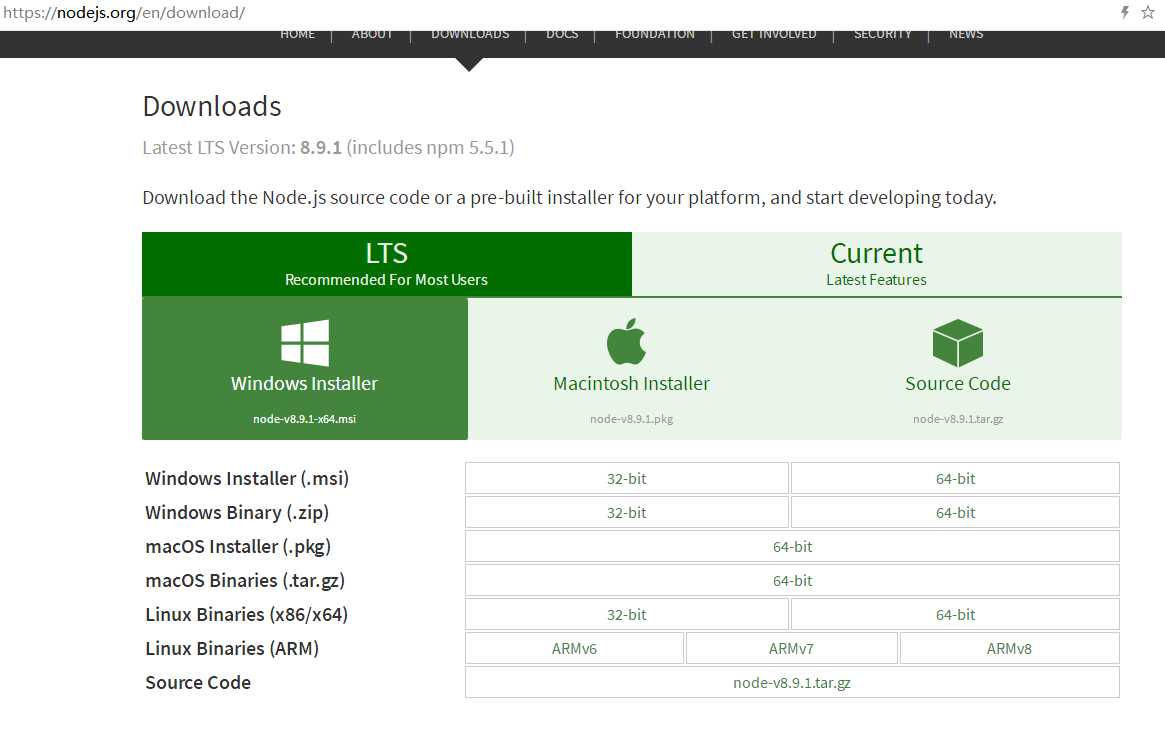The height and width of the screenshot is (736, 1165).
Task: Download the 64-bit macOS Binaries (.tar.gz)
Action: 792,581
